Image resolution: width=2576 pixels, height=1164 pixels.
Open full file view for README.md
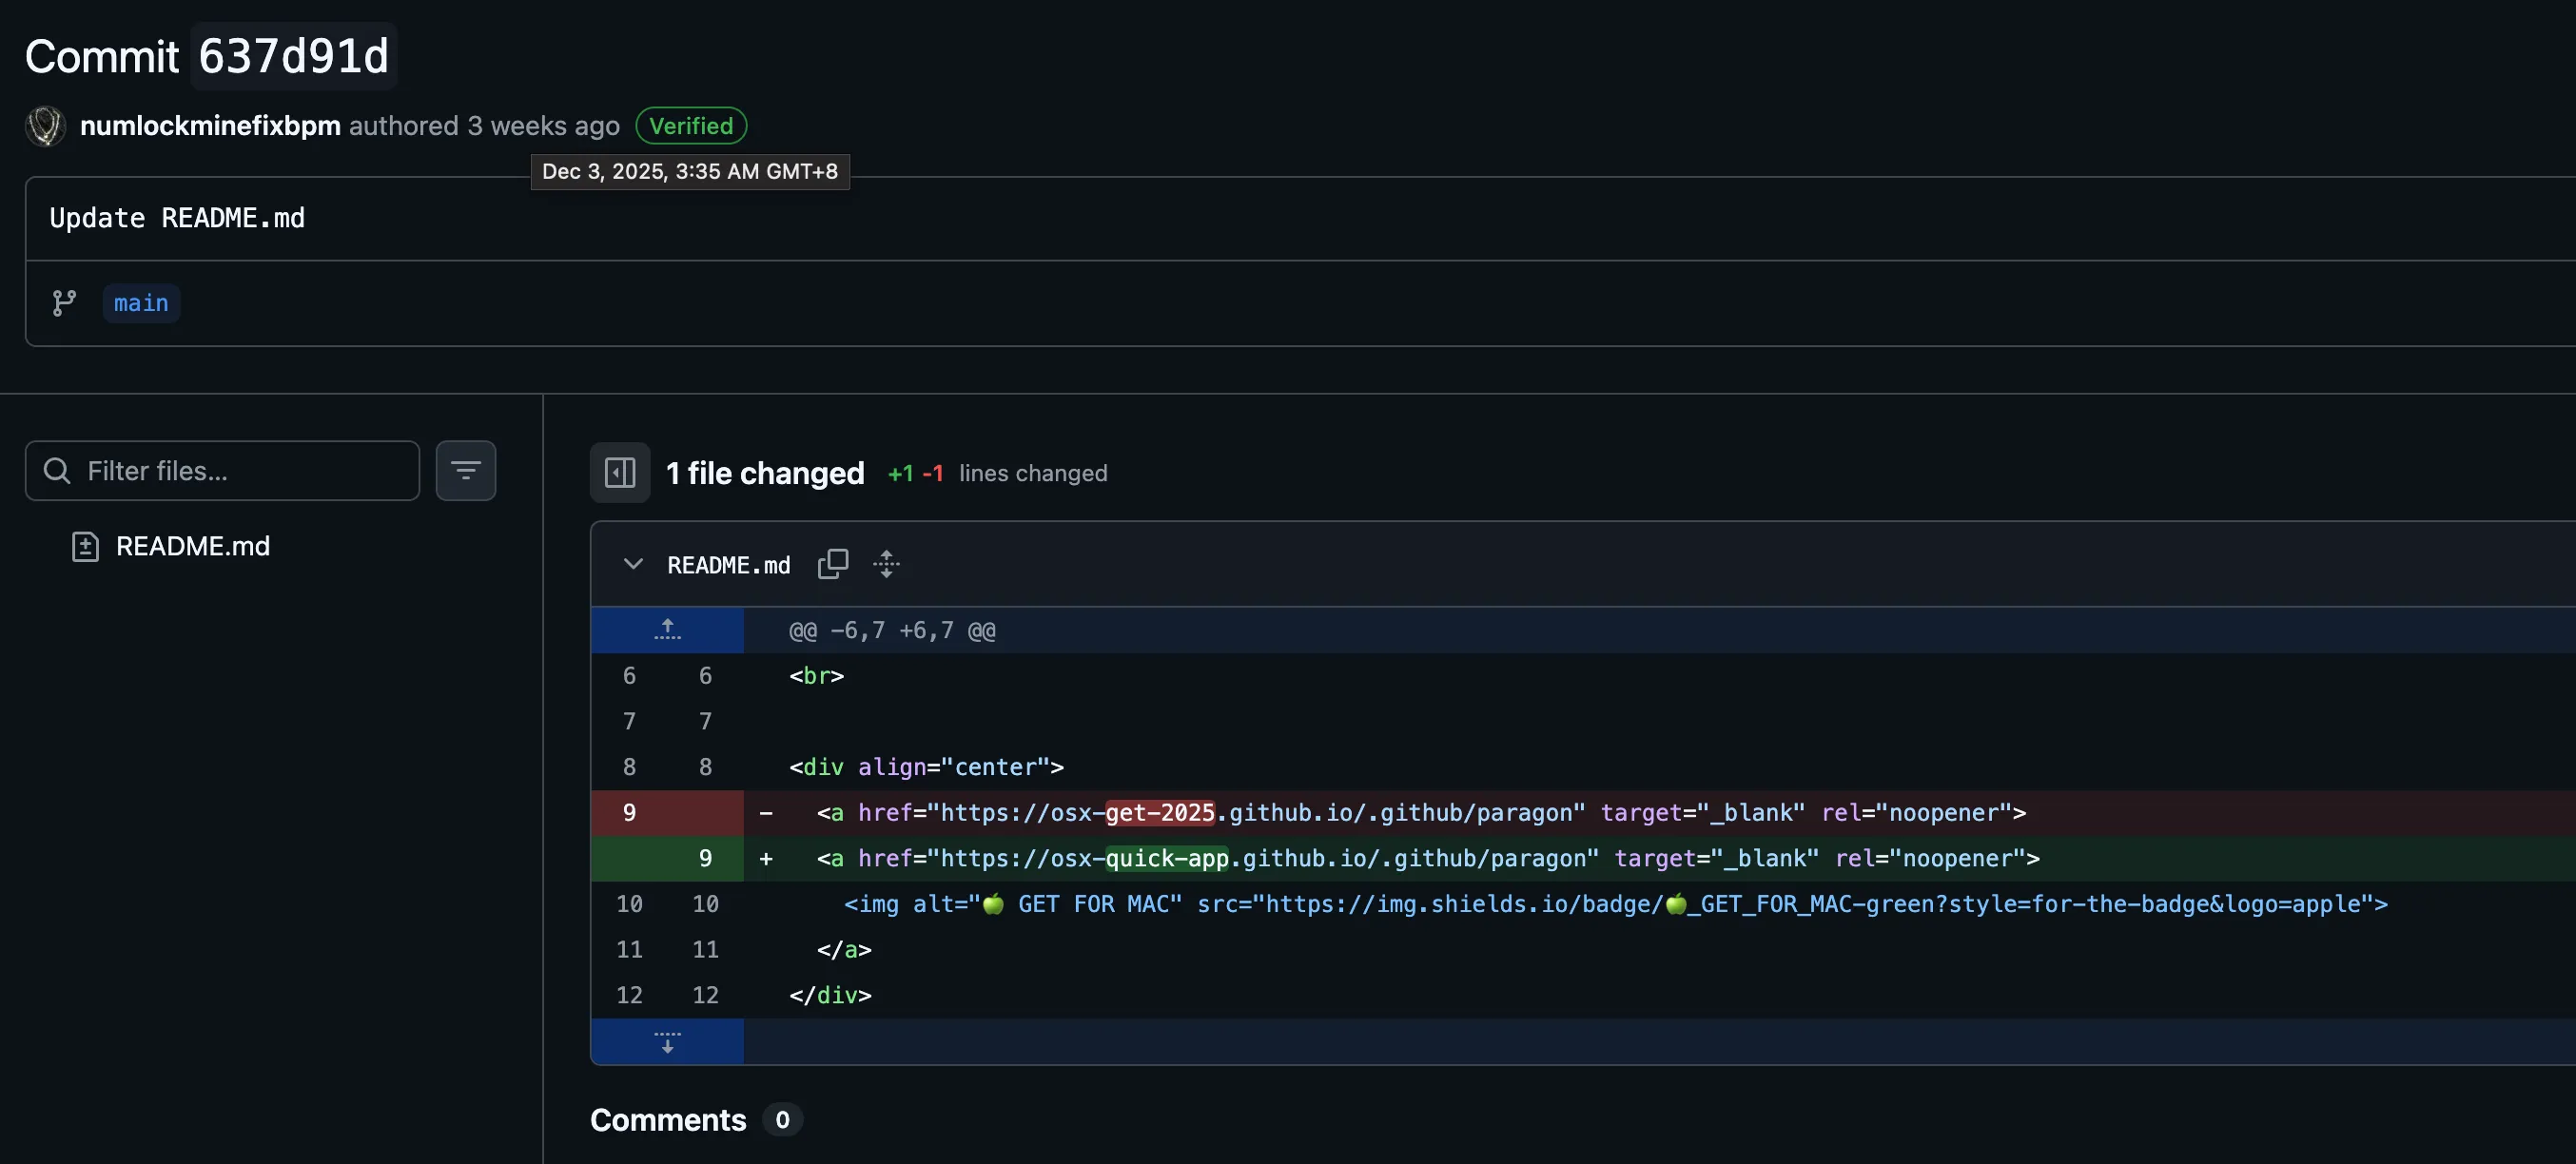886,563
